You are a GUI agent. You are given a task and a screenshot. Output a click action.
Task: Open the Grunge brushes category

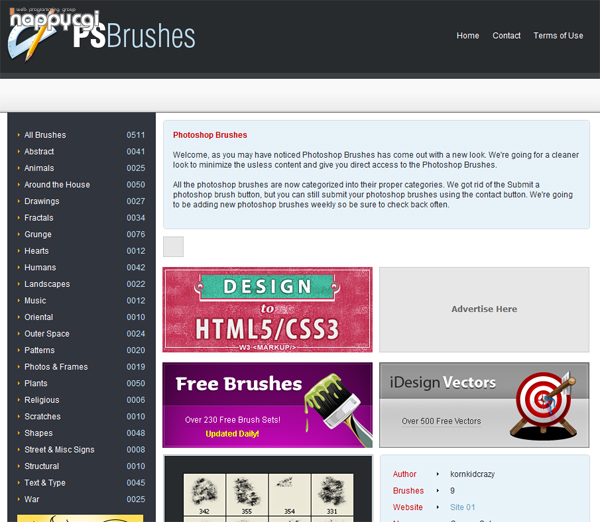(38, 234)
